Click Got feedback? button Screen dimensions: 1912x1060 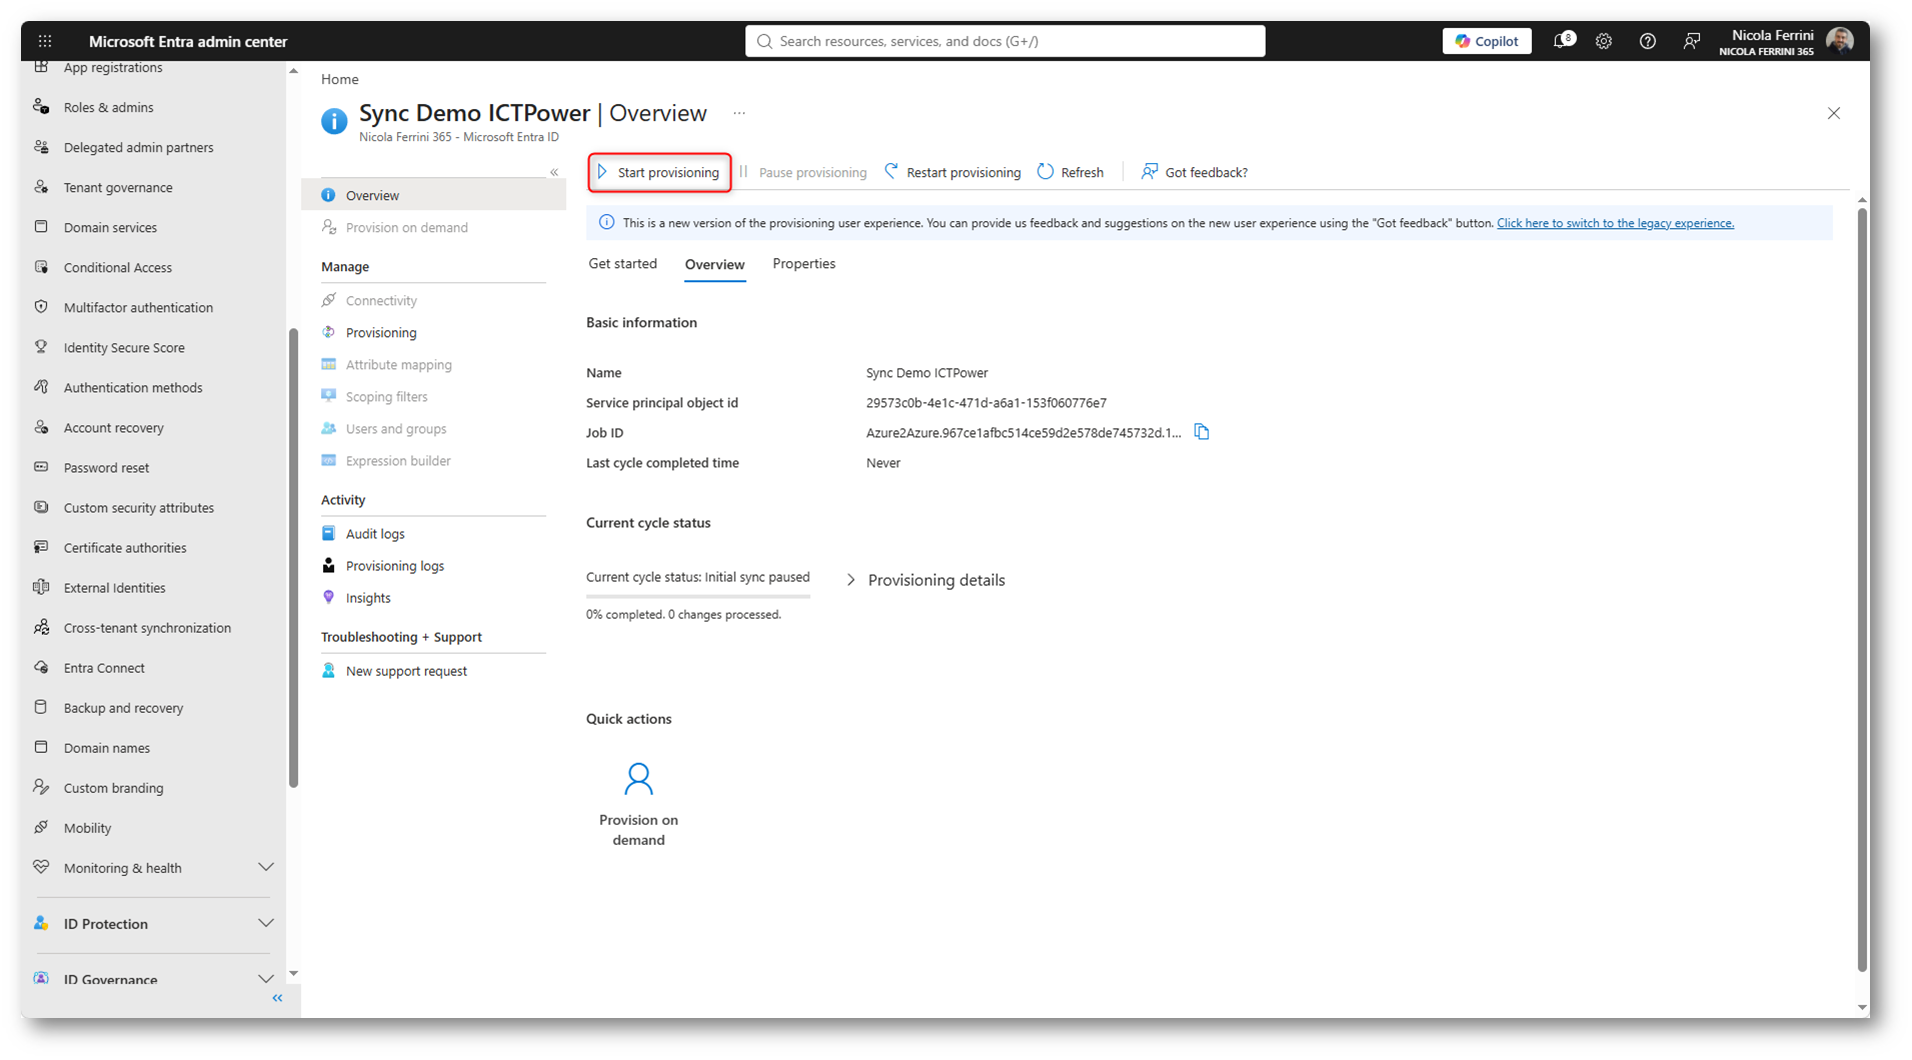point(1195,172)
